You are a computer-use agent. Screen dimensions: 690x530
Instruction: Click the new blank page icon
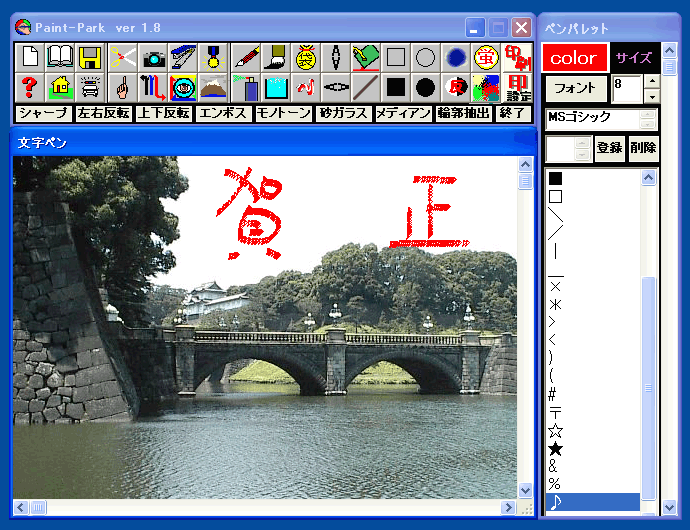tap(29, 57)
